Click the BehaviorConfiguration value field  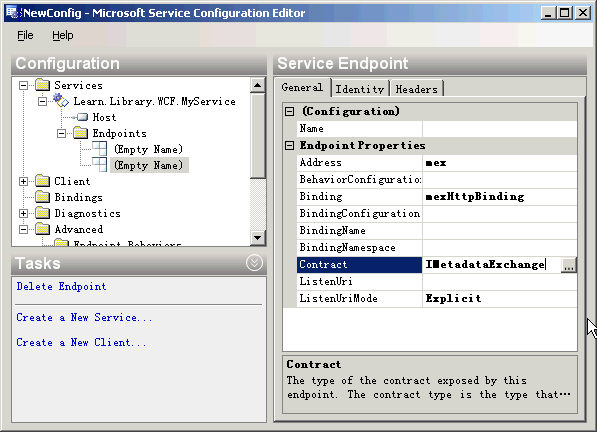[x=500, y=180]
